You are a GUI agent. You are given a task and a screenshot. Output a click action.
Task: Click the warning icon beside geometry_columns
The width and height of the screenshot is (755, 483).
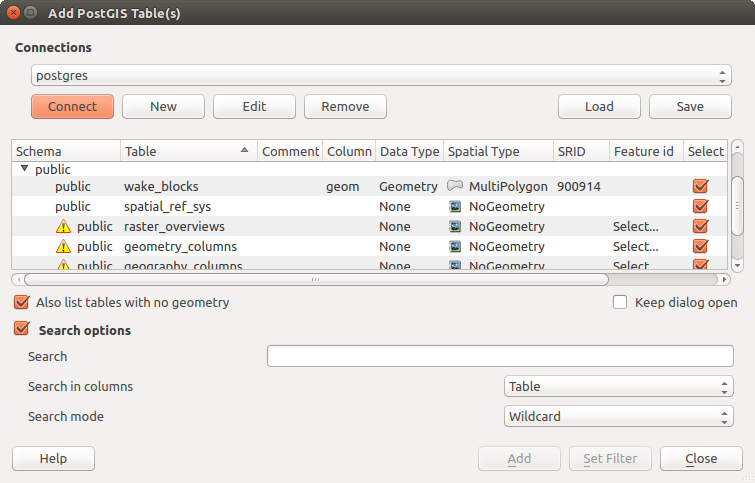(64, 247)
